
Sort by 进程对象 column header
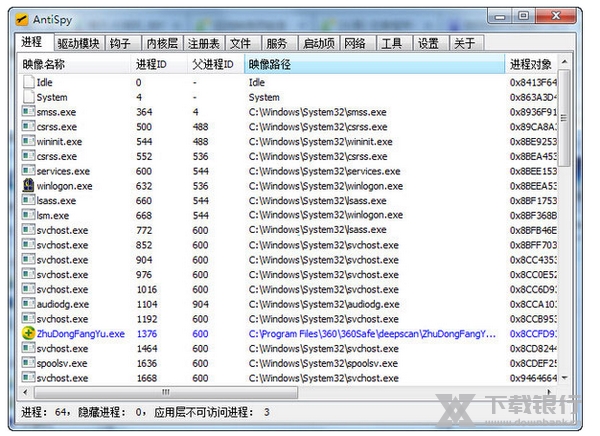(532, 64)
